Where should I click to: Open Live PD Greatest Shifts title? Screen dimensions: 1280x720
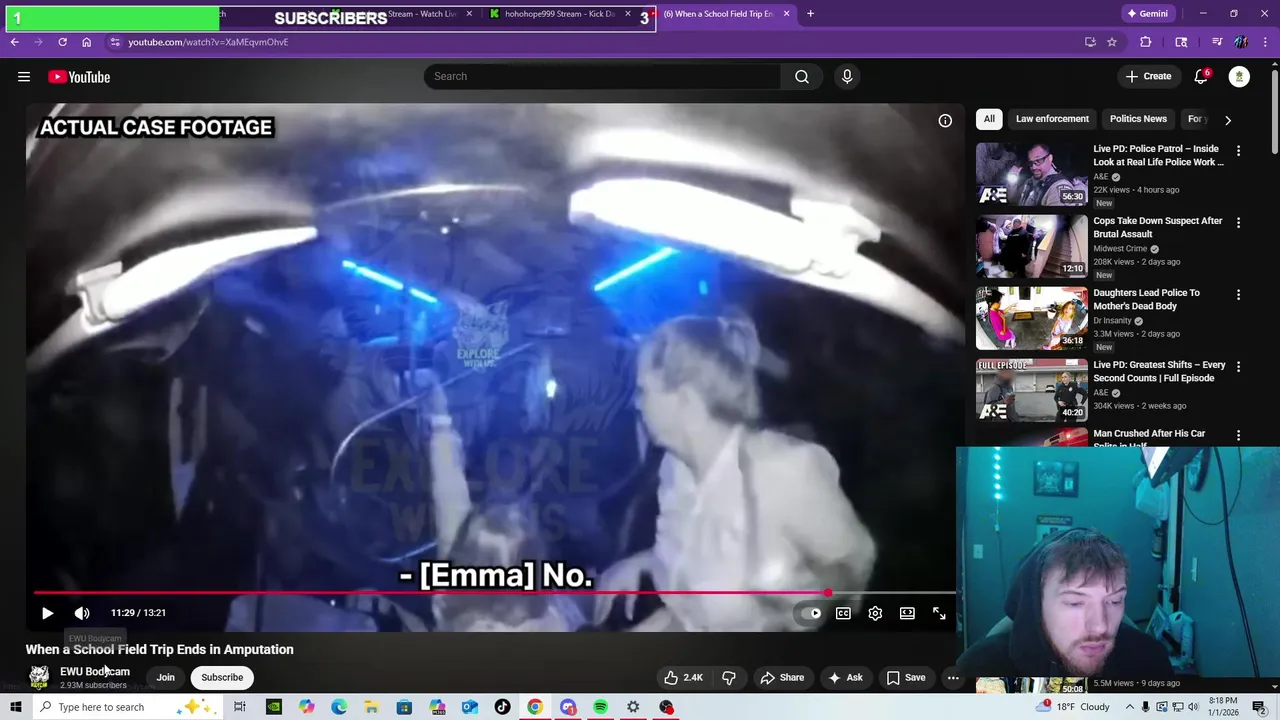click(x=1159, y=371)
